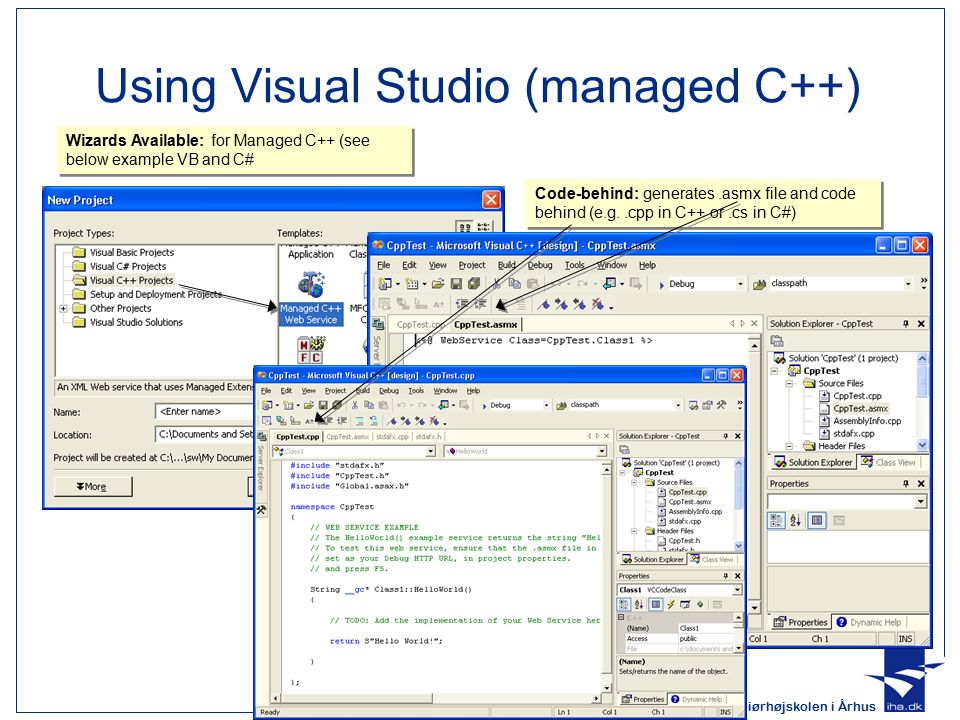Image resolution: width=960 pixels, height=720 pixels.
Task: Click Toggle Bookmark flag icon in CppTest.cpp toolbar
Action: [x=392, y=421]
